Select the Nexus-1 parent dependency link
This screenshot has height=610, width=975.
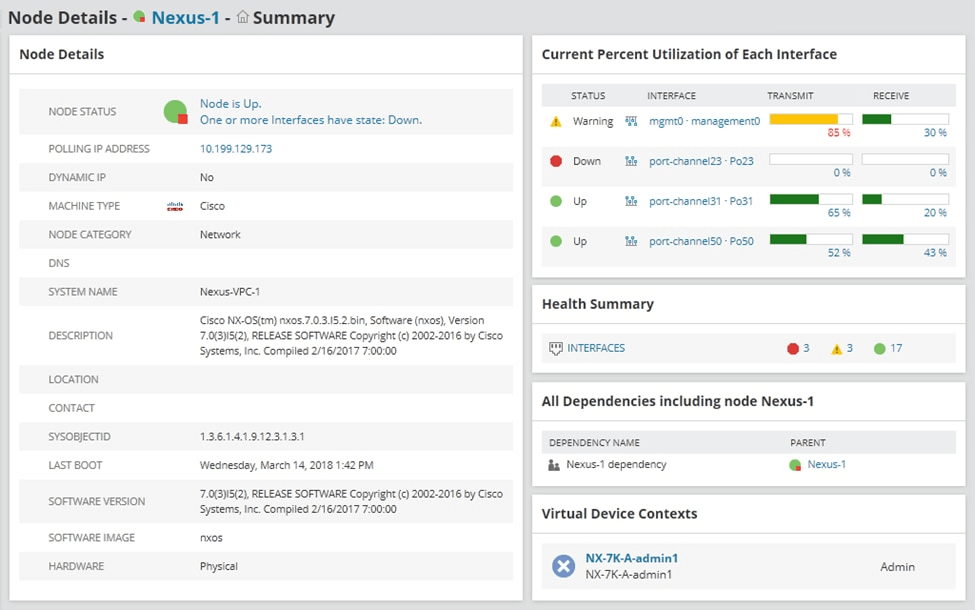pyautogui.click(x=826, y=464)
